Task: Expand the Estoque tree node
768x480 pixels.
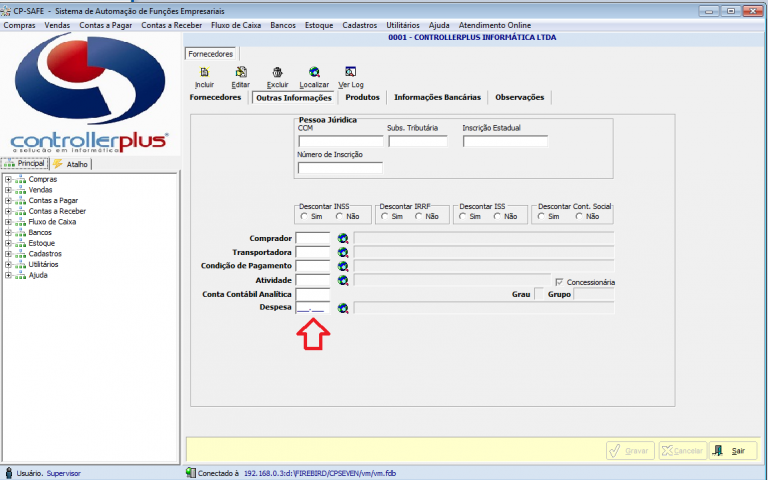Action: [x=8, y=243]
